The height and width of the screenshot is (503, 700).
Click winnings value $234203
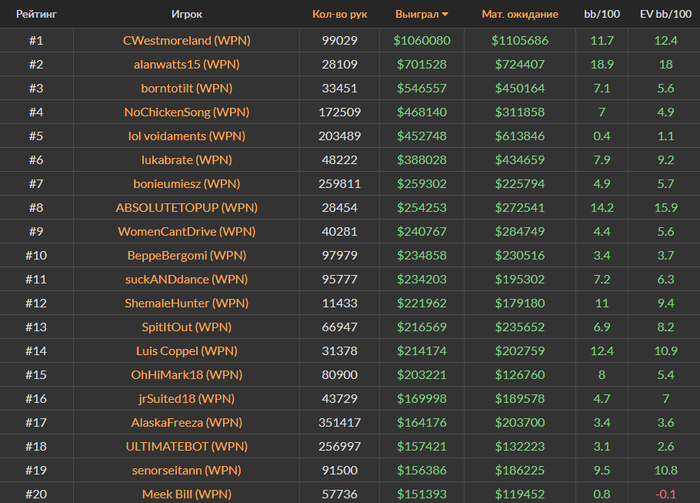(422, 279)
